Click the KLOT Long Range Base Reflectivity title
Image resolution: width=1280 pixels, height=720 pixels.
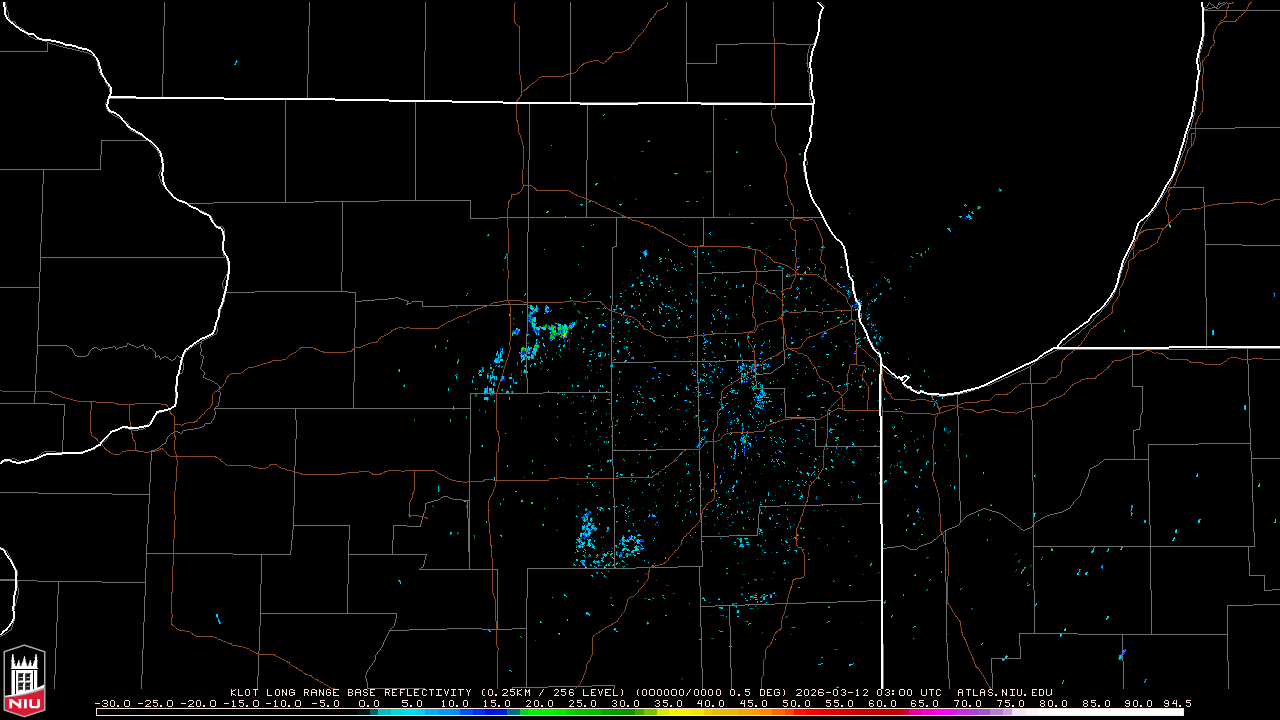[352, 692]
